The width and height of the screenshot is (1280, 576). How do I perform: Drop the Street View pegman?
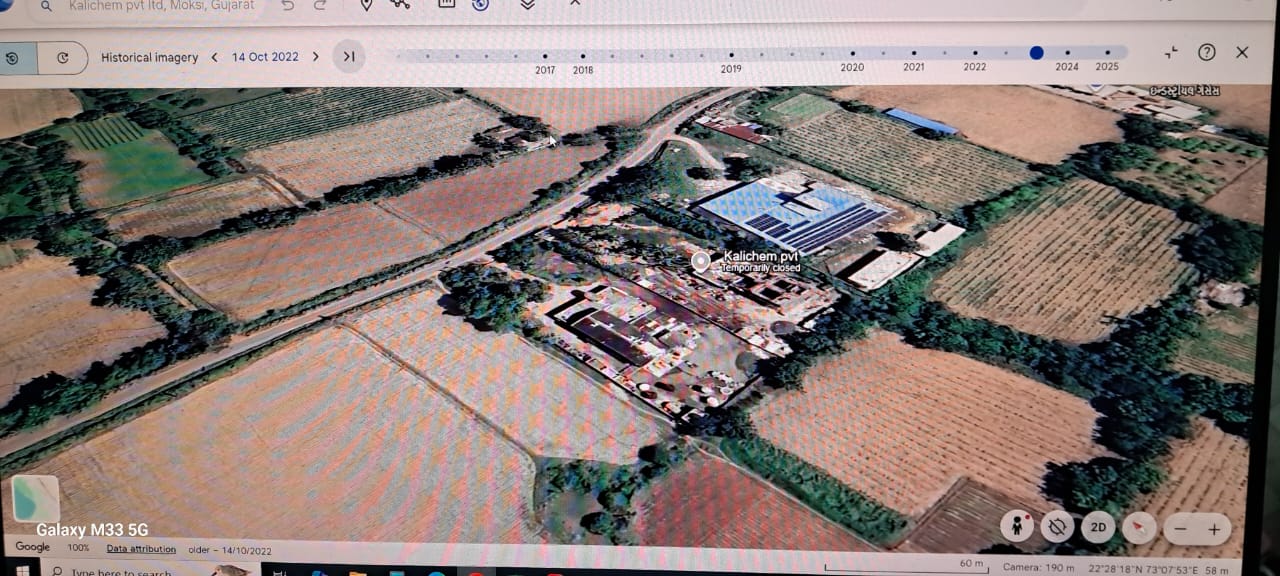[1016, 527]
